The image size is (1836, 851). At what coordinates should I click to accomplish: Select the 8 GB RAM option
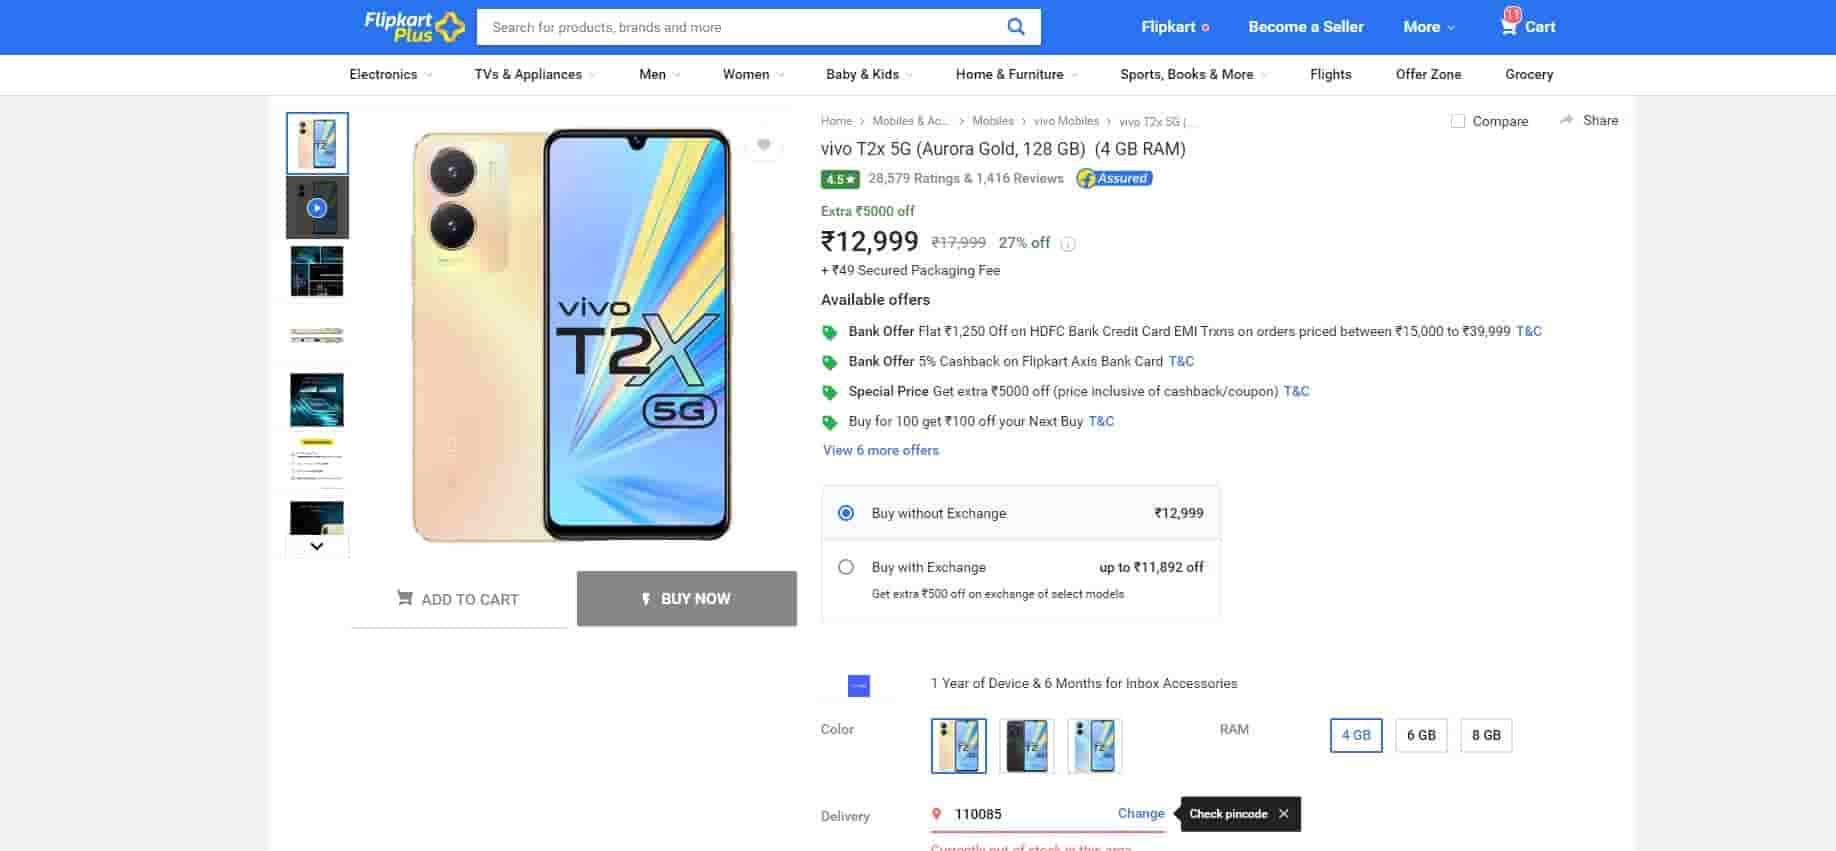(x=1486, y=735)
